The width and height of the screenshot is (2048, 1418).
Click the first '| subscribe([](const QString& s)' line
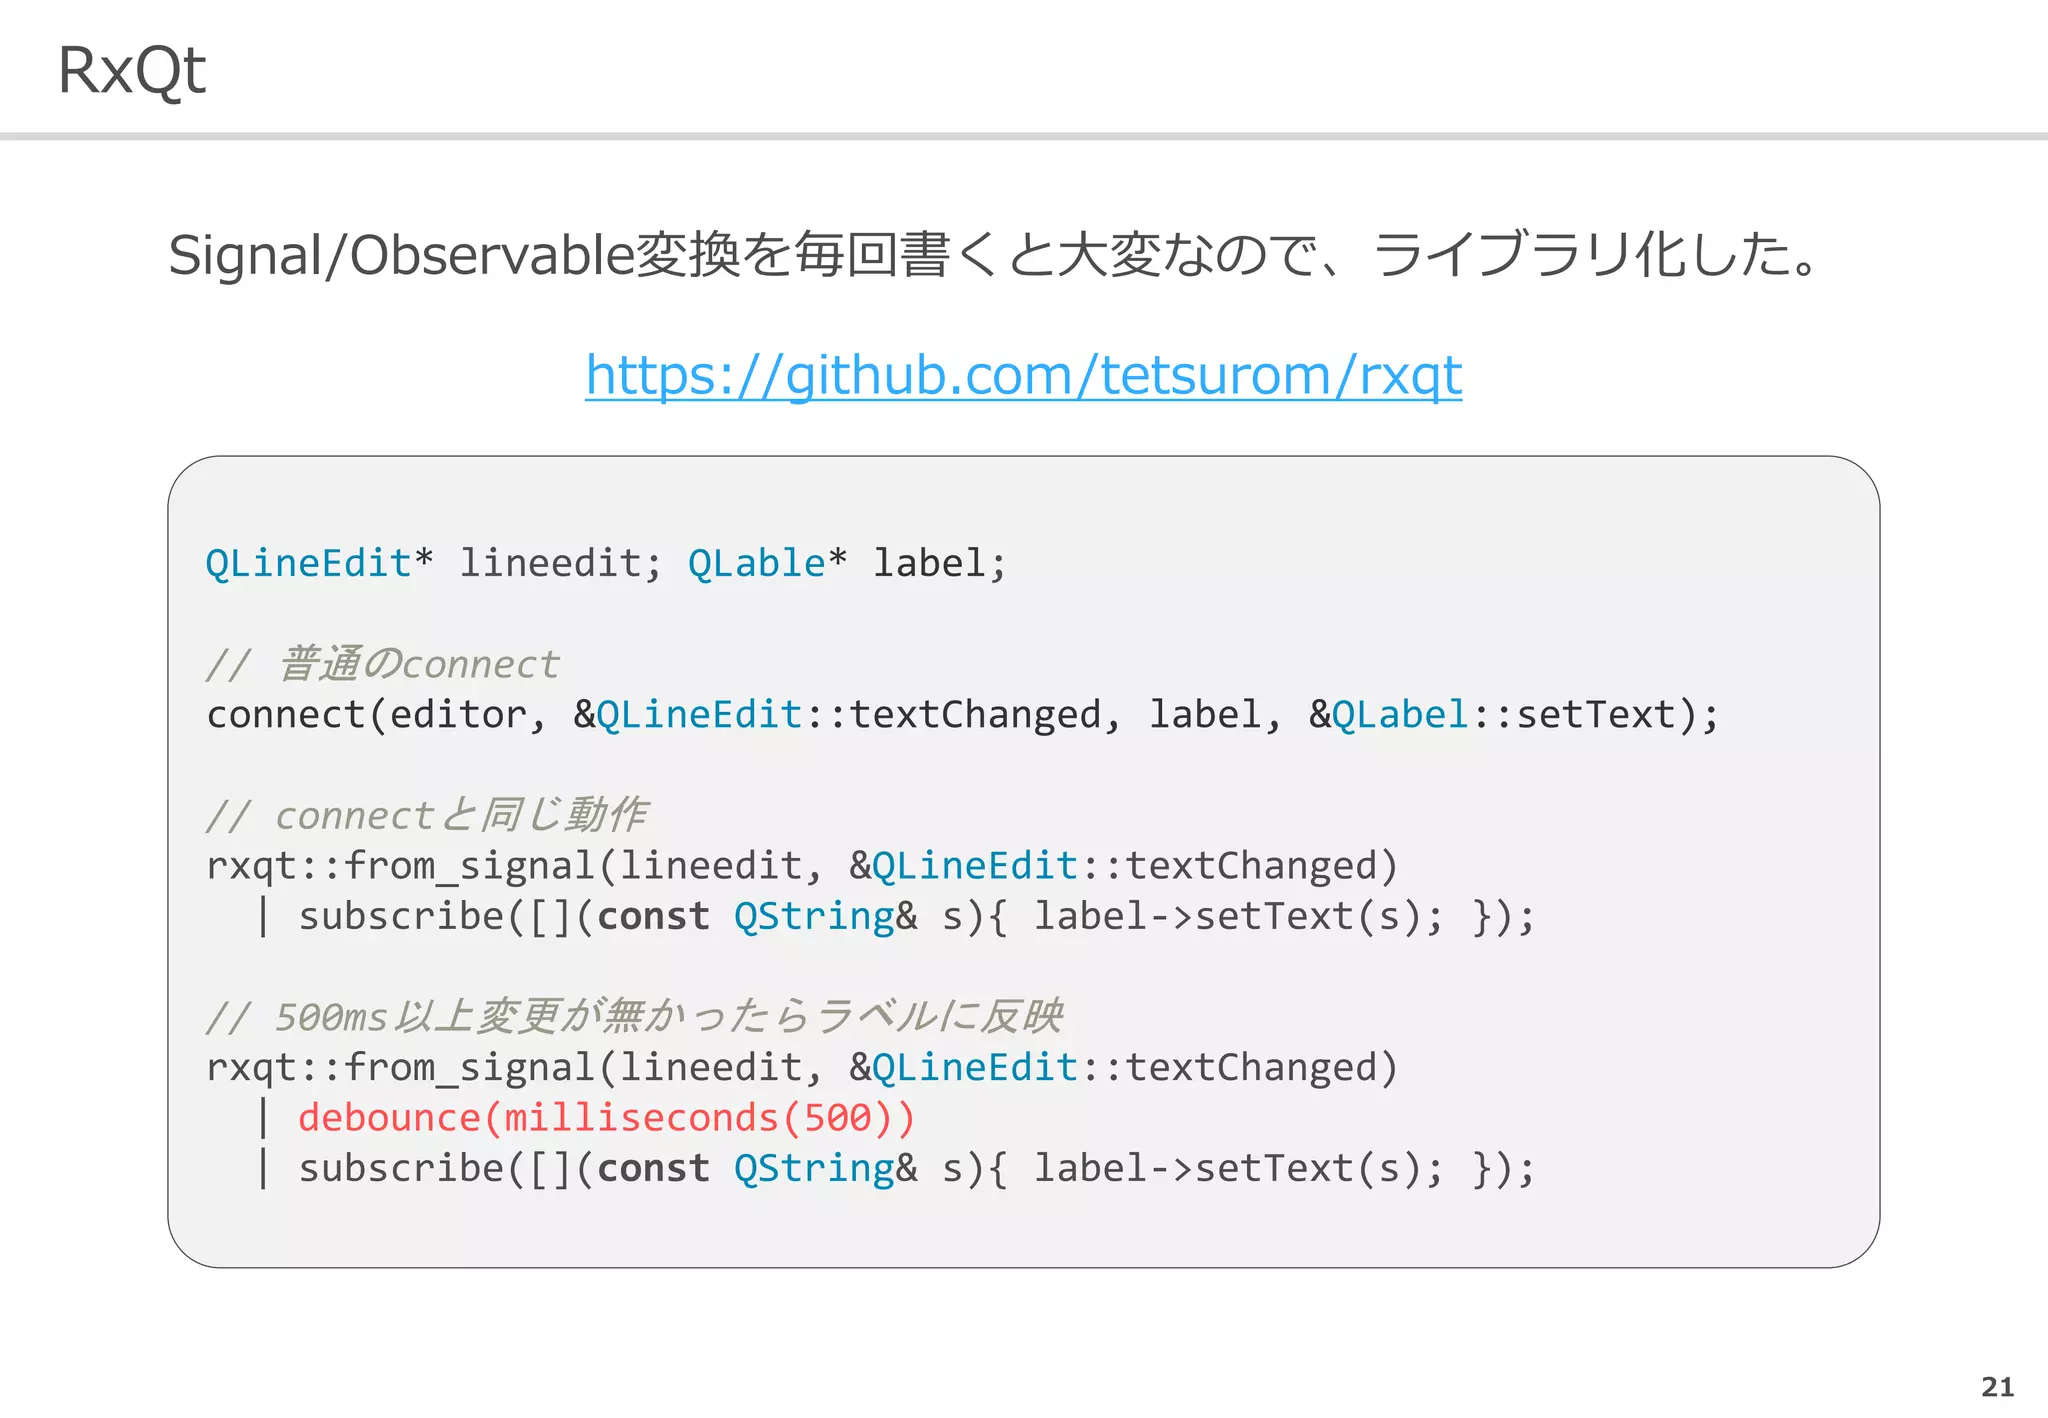tap(896, 917)
